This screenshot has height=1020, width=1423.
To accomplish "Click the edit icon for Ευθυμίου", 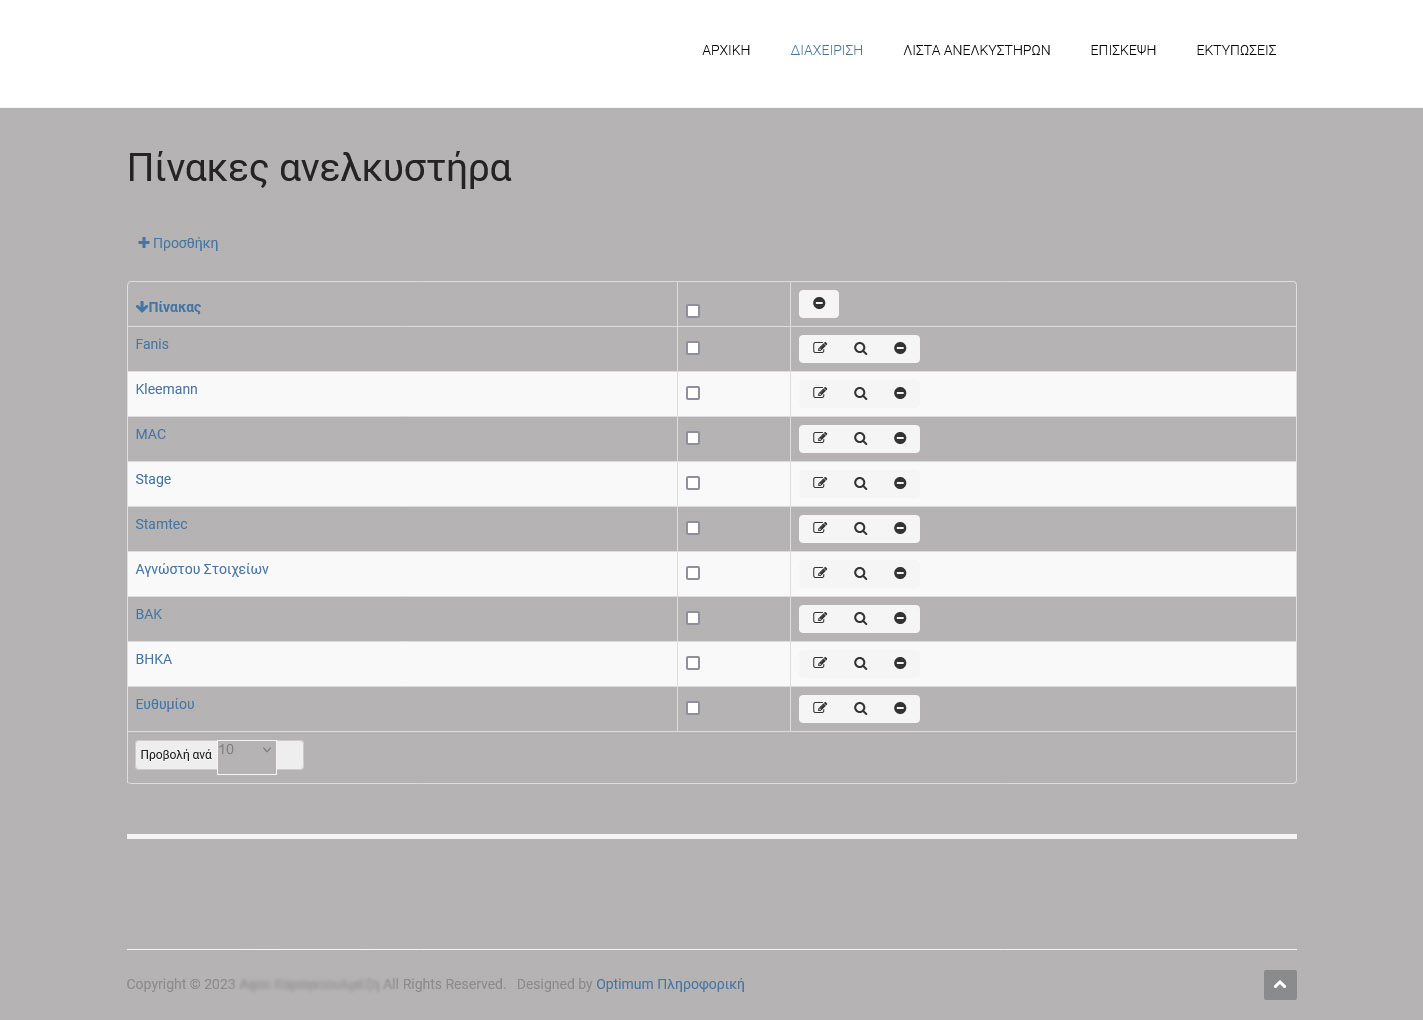I will coord(819,708).
